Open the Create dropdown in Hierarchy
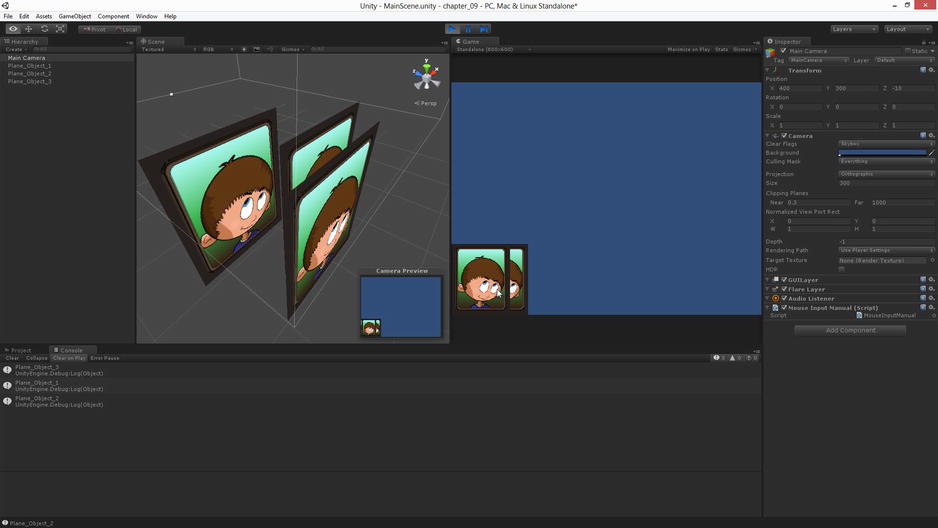Viewport: 938px width, 528px height. coord(14,50)
